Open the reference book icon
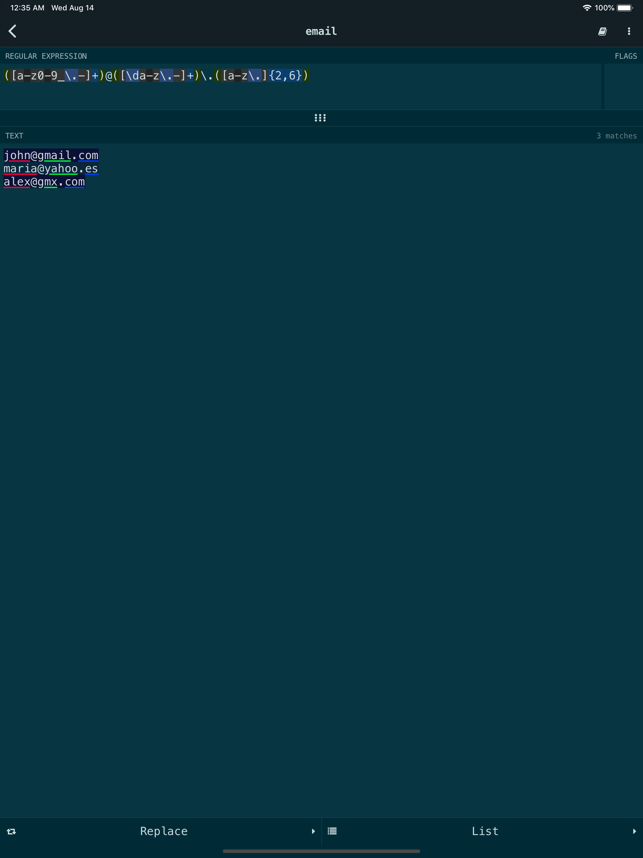 [x=602, y=32]
